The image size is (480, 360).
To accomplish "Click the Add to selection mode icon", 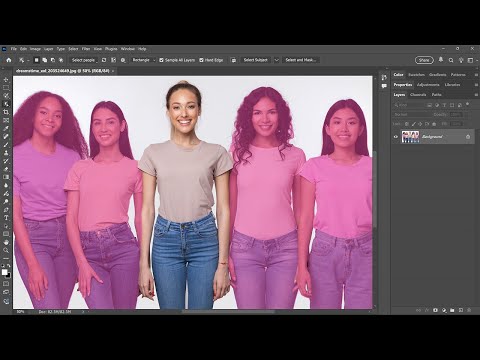I will [45, 60].
